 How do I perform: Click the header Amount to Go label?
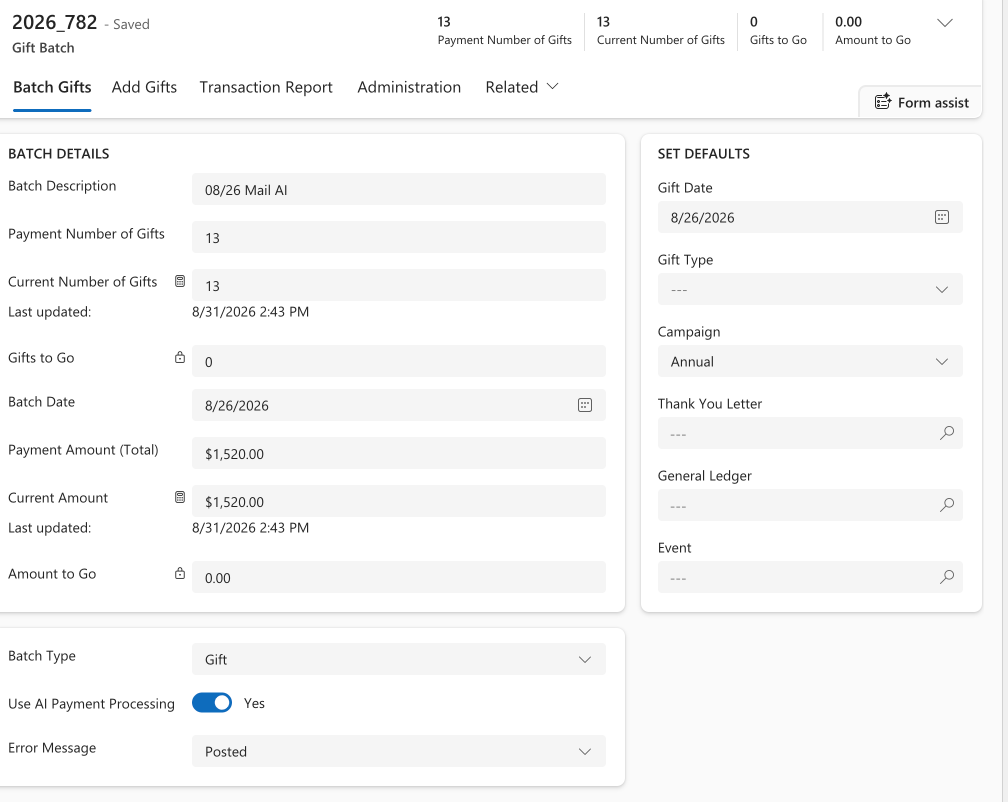click(872, 40)
